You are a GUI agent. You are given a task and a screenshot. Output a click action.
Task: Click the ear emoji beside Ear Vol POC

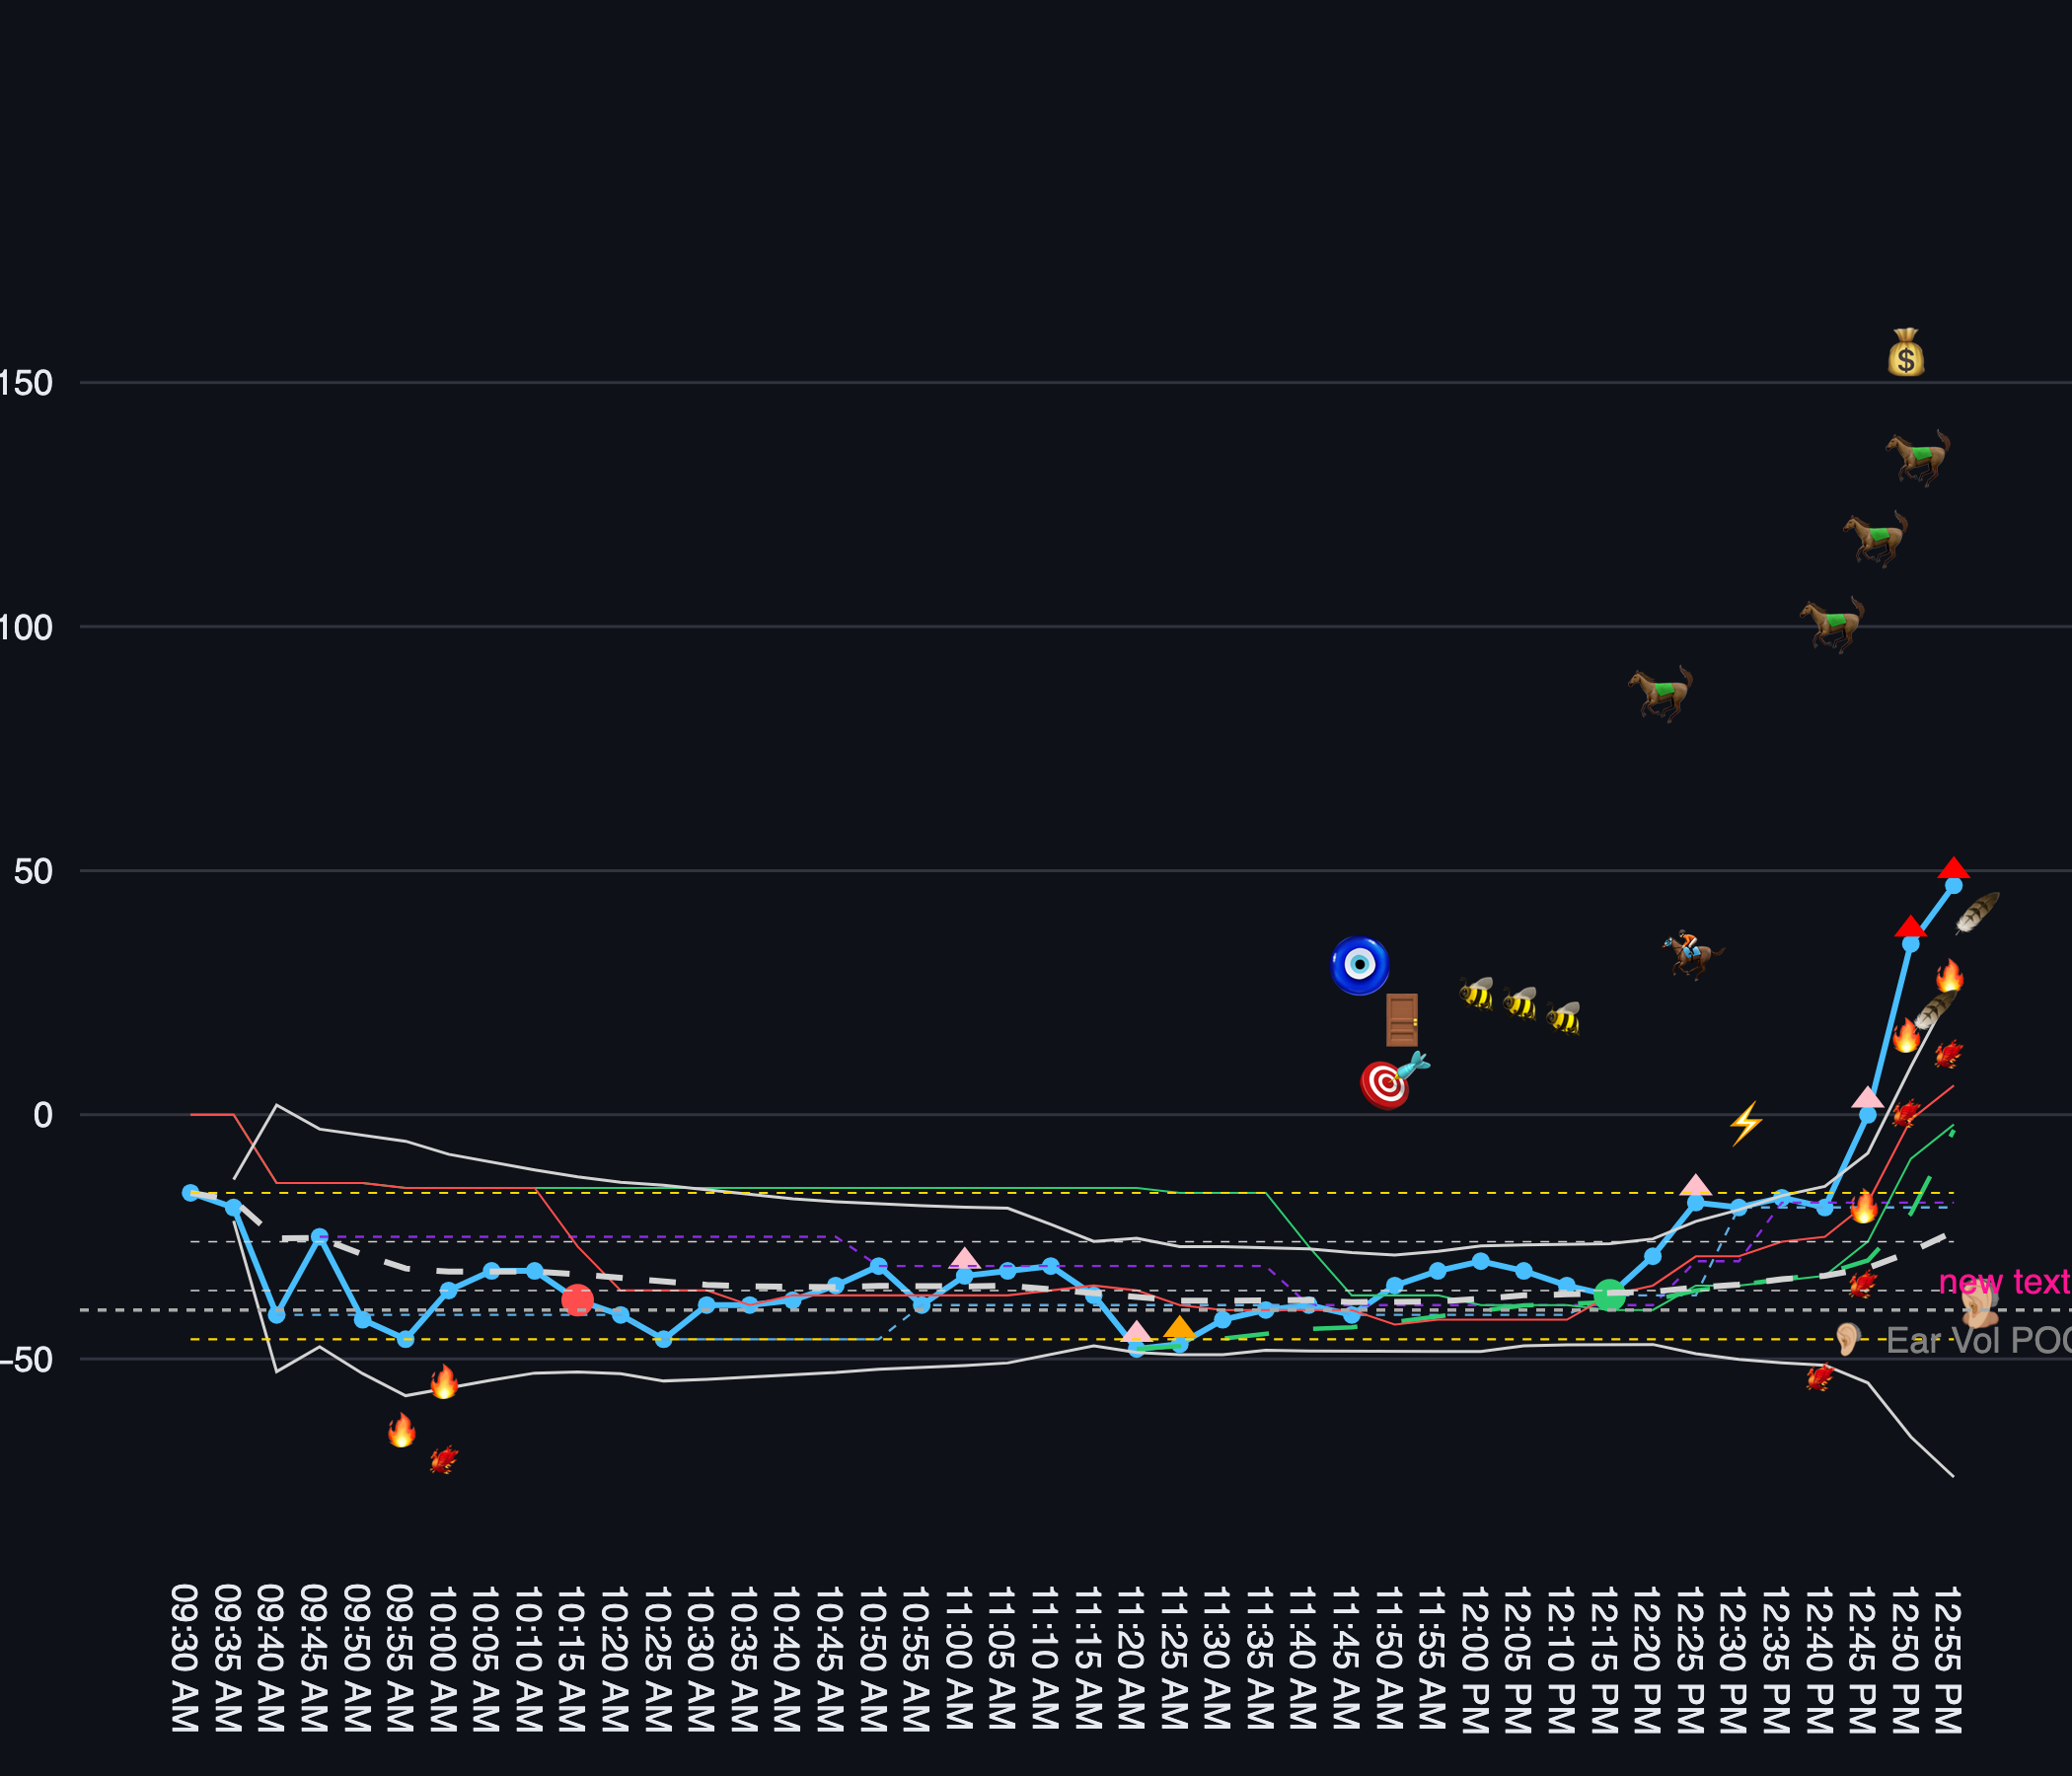click(1847, 1339)
